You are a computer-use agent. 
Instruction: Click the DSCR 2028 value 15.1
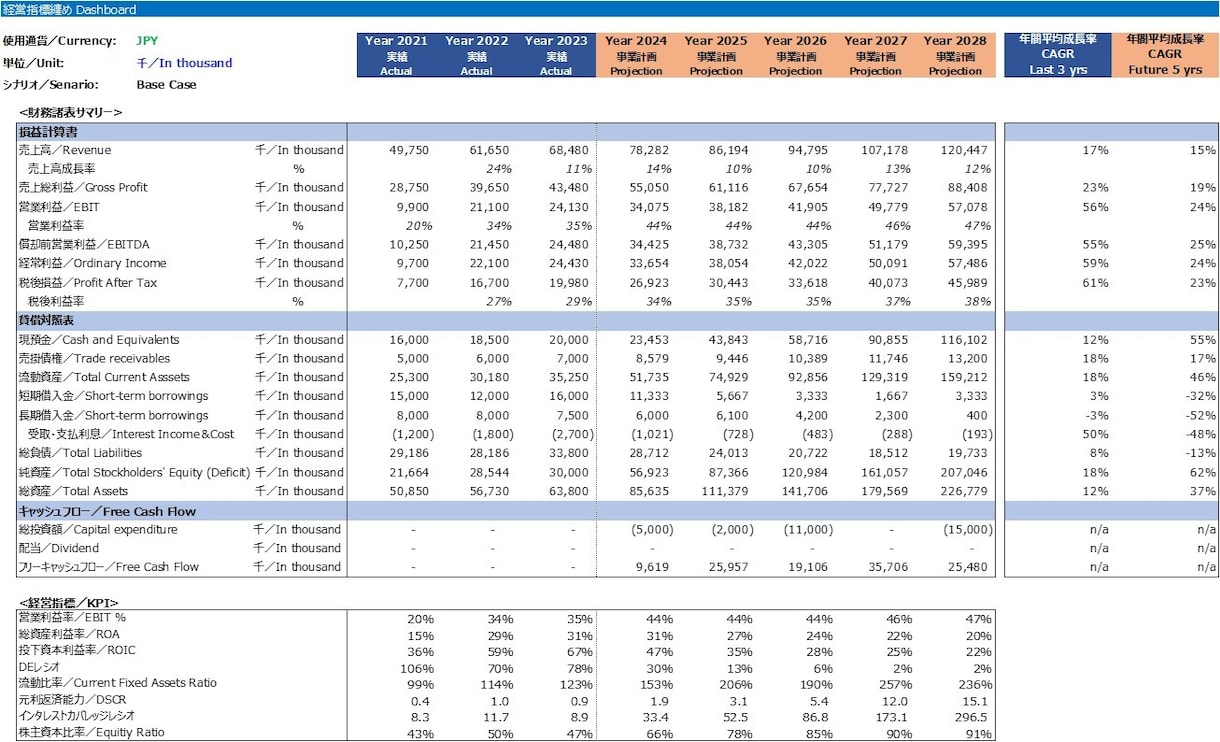(x=977, y=700)
